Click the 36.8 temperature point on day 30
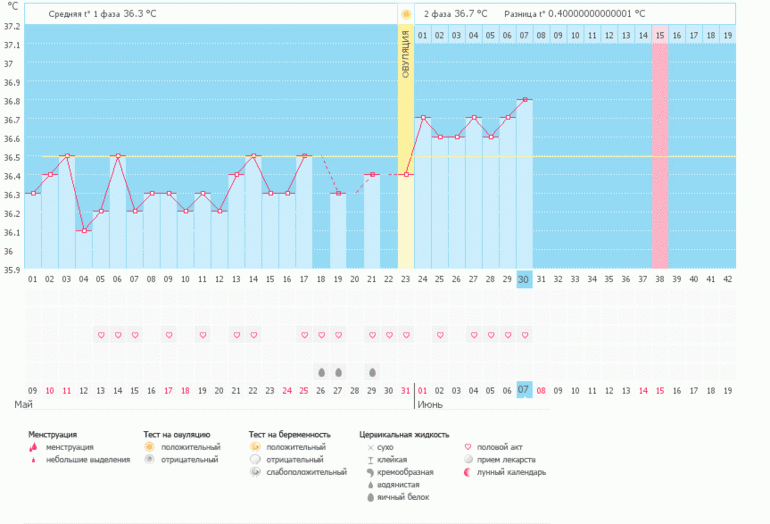 (525, 100)
